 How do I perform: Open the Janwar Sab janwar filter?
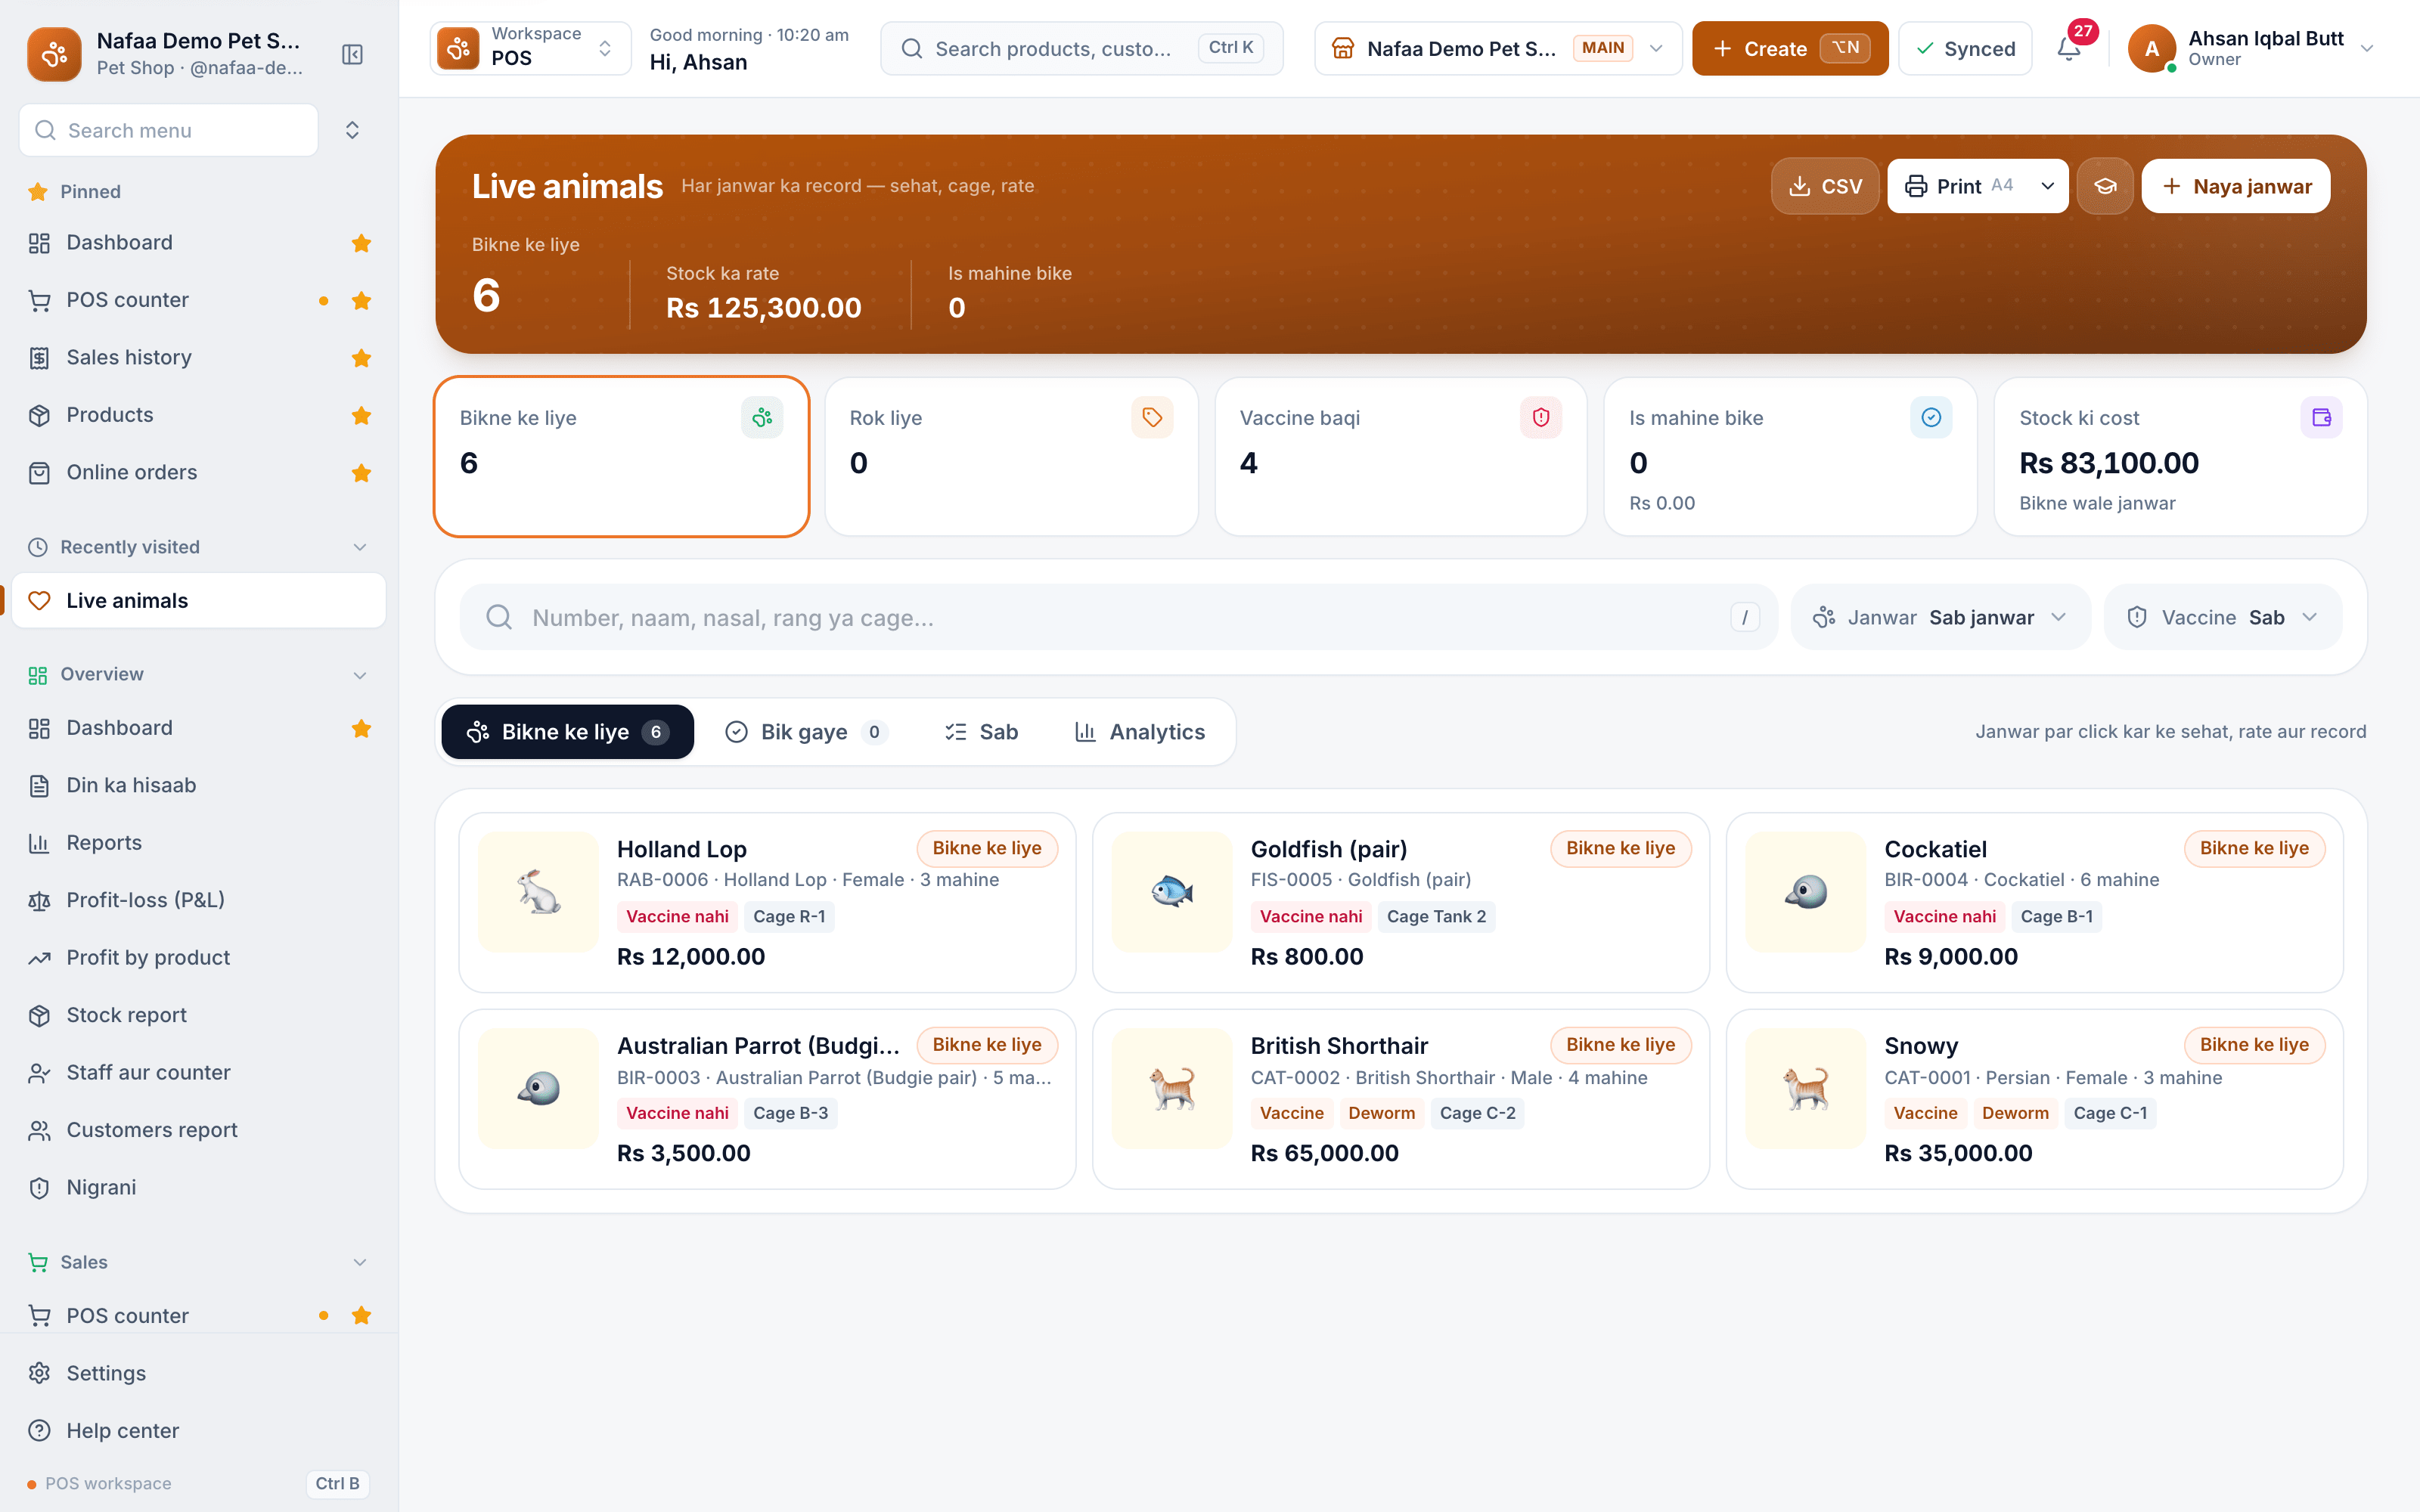coord(1940,617)
